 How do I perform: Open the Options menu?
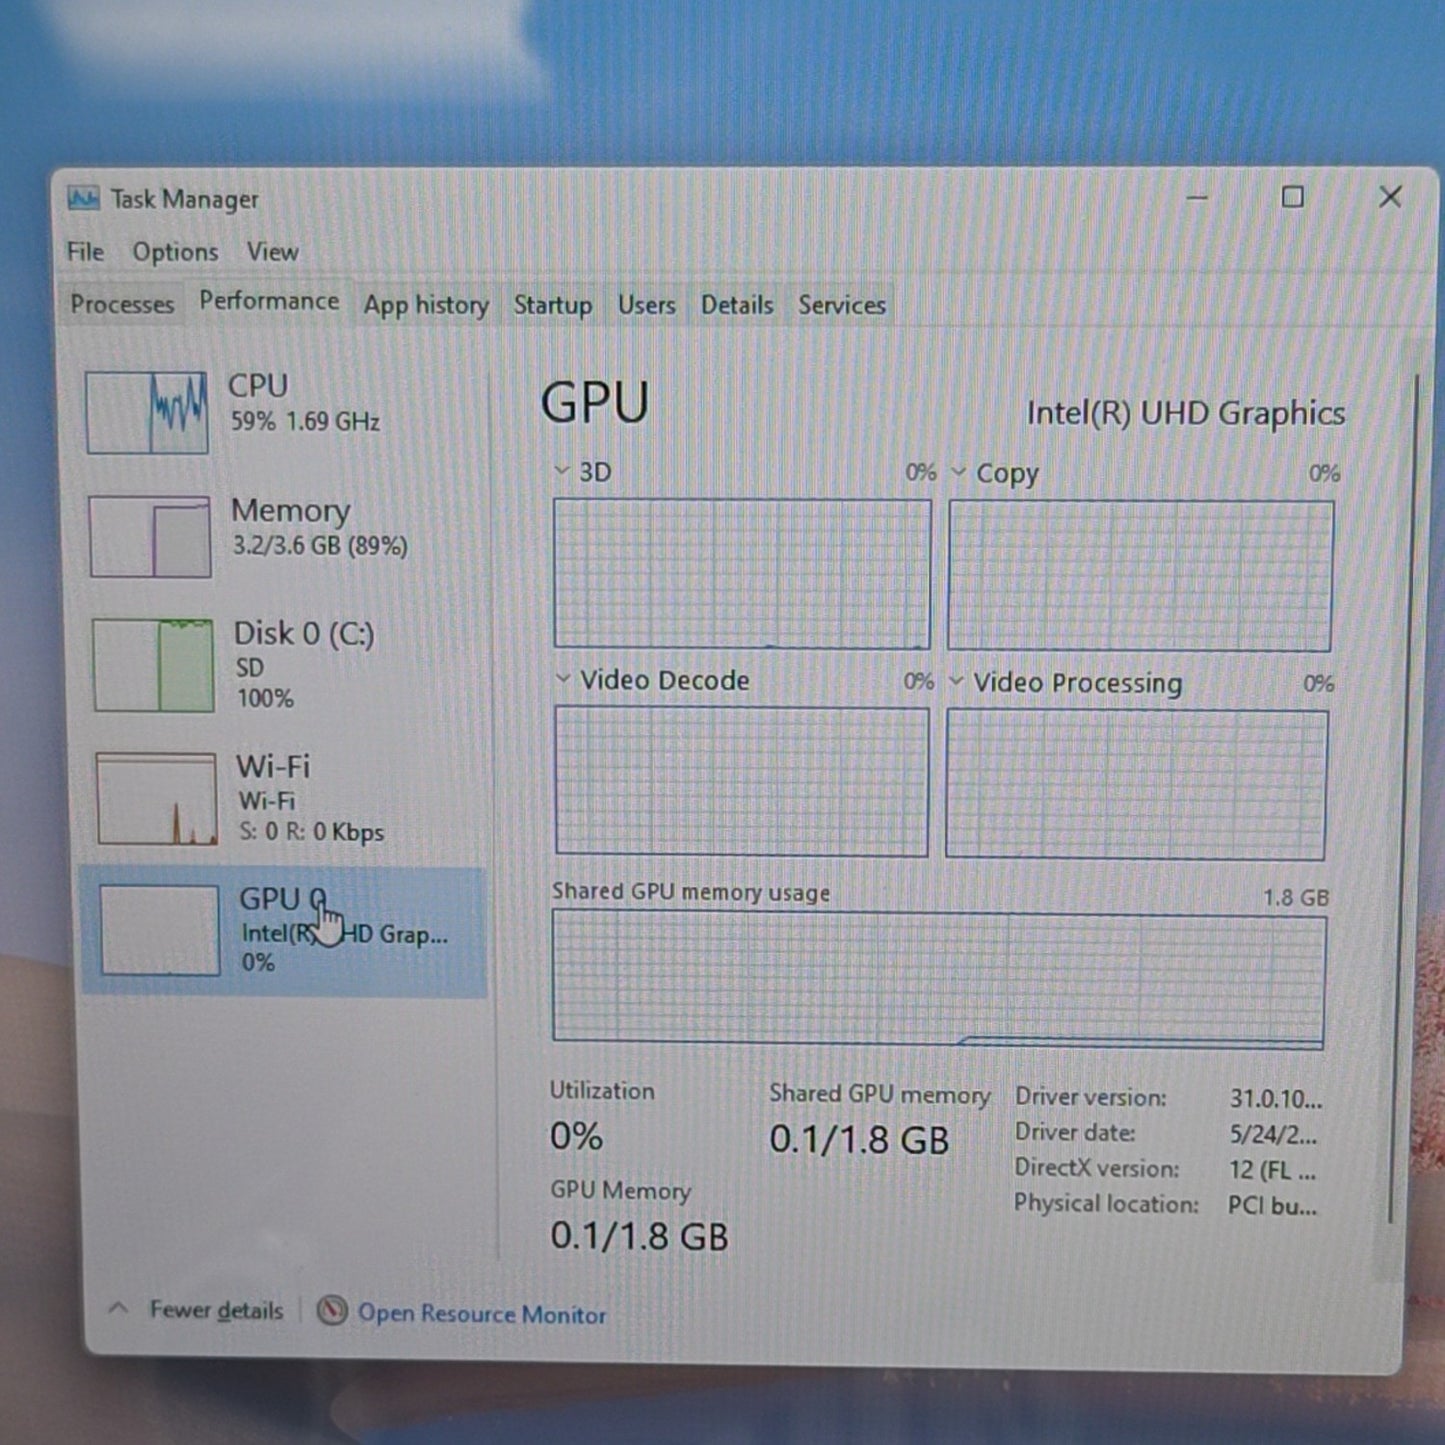(x=175, y=252)
